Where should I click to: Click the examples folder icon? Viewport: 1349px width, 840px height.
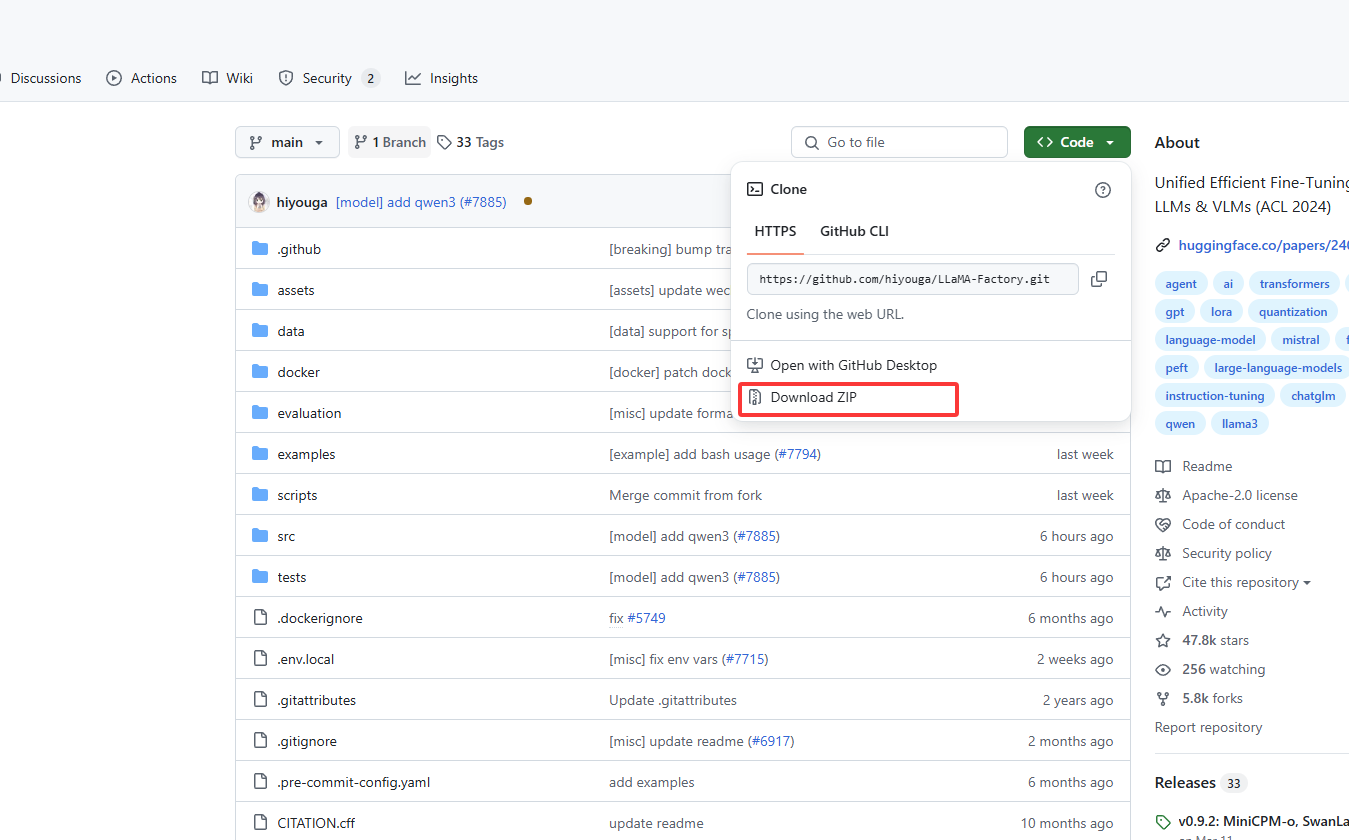260,454
